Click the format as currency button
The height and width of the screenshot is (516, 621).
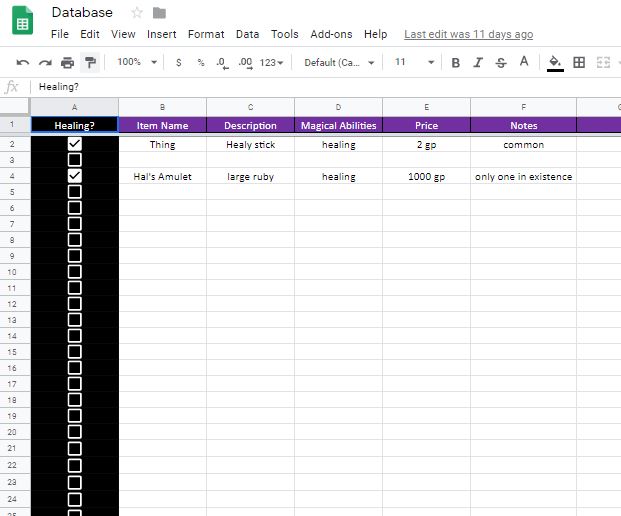coord(178,62)
